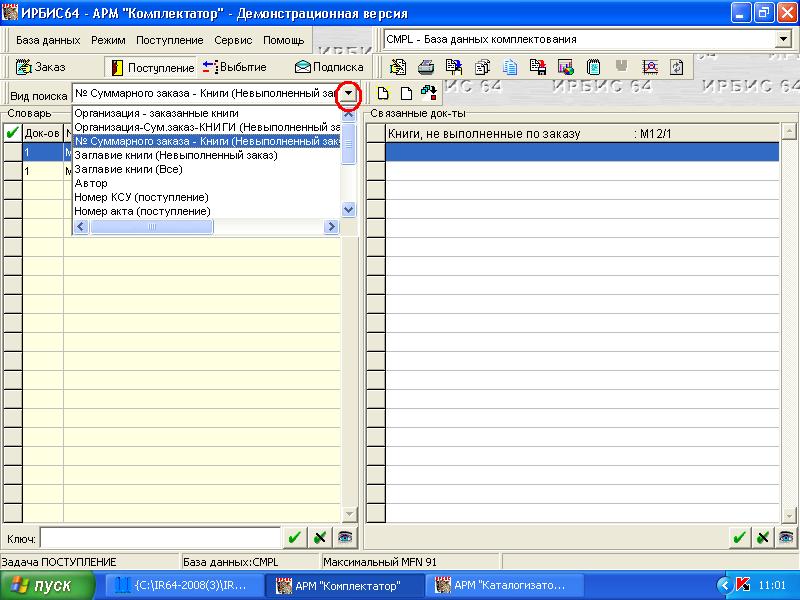Click the save-to-disk document icon in toolbar

[x=538, y=67]
